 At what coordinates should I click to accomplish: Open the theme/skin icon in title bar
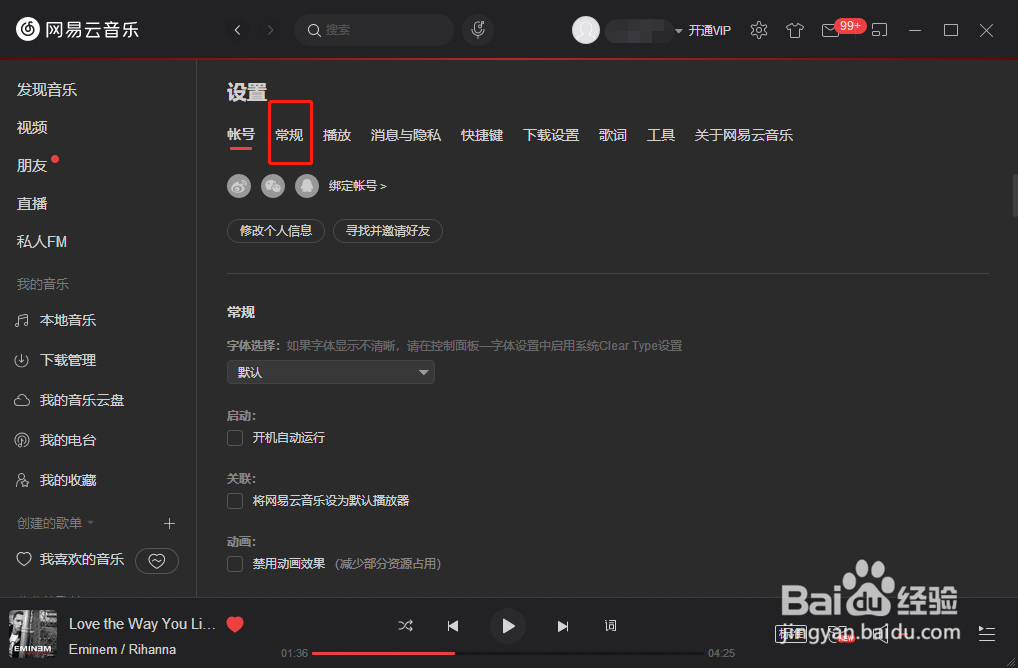[794, 30]
